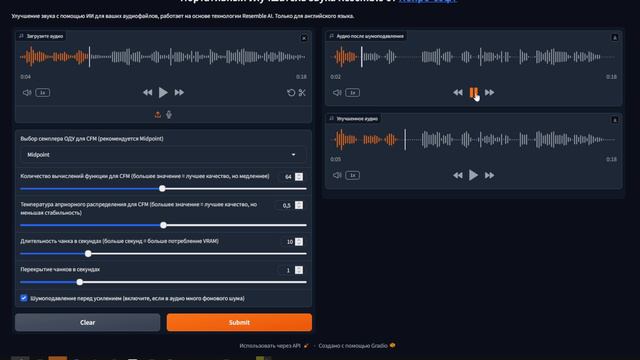640x360 pixels.
Task: Toggle the denoise before enhancement checkbox
Action: pyautogui.click(x=24, y=298)
